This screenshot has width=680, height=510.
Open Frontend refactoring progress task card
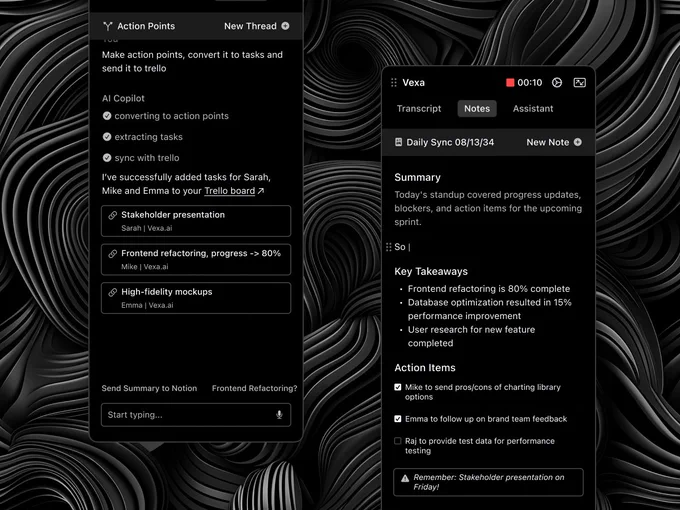pyautogui.click(x=196, y=259)
